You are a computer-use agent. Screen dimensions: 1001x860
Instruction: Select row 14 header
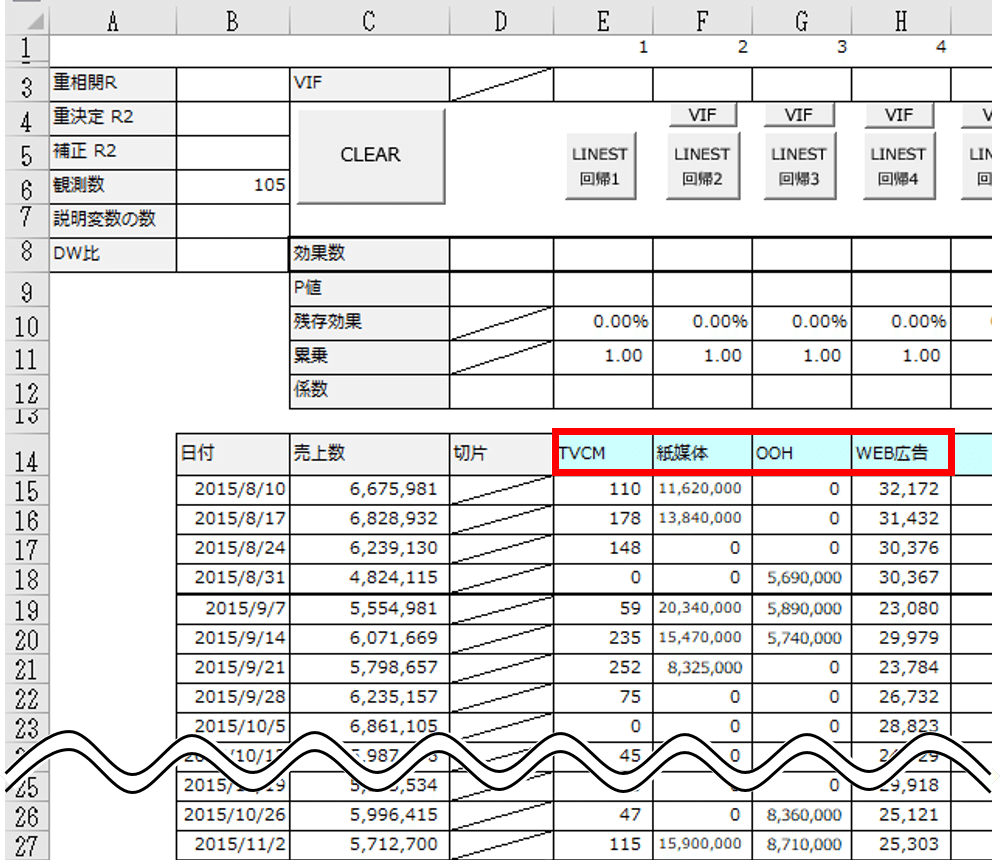coord(27,455)
